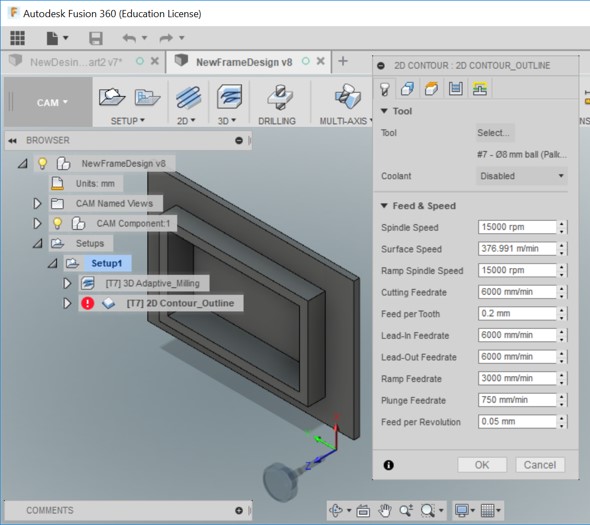Click the tool Select... button
Viewport: 590px width, 525px height.
[x=494, y=133]
